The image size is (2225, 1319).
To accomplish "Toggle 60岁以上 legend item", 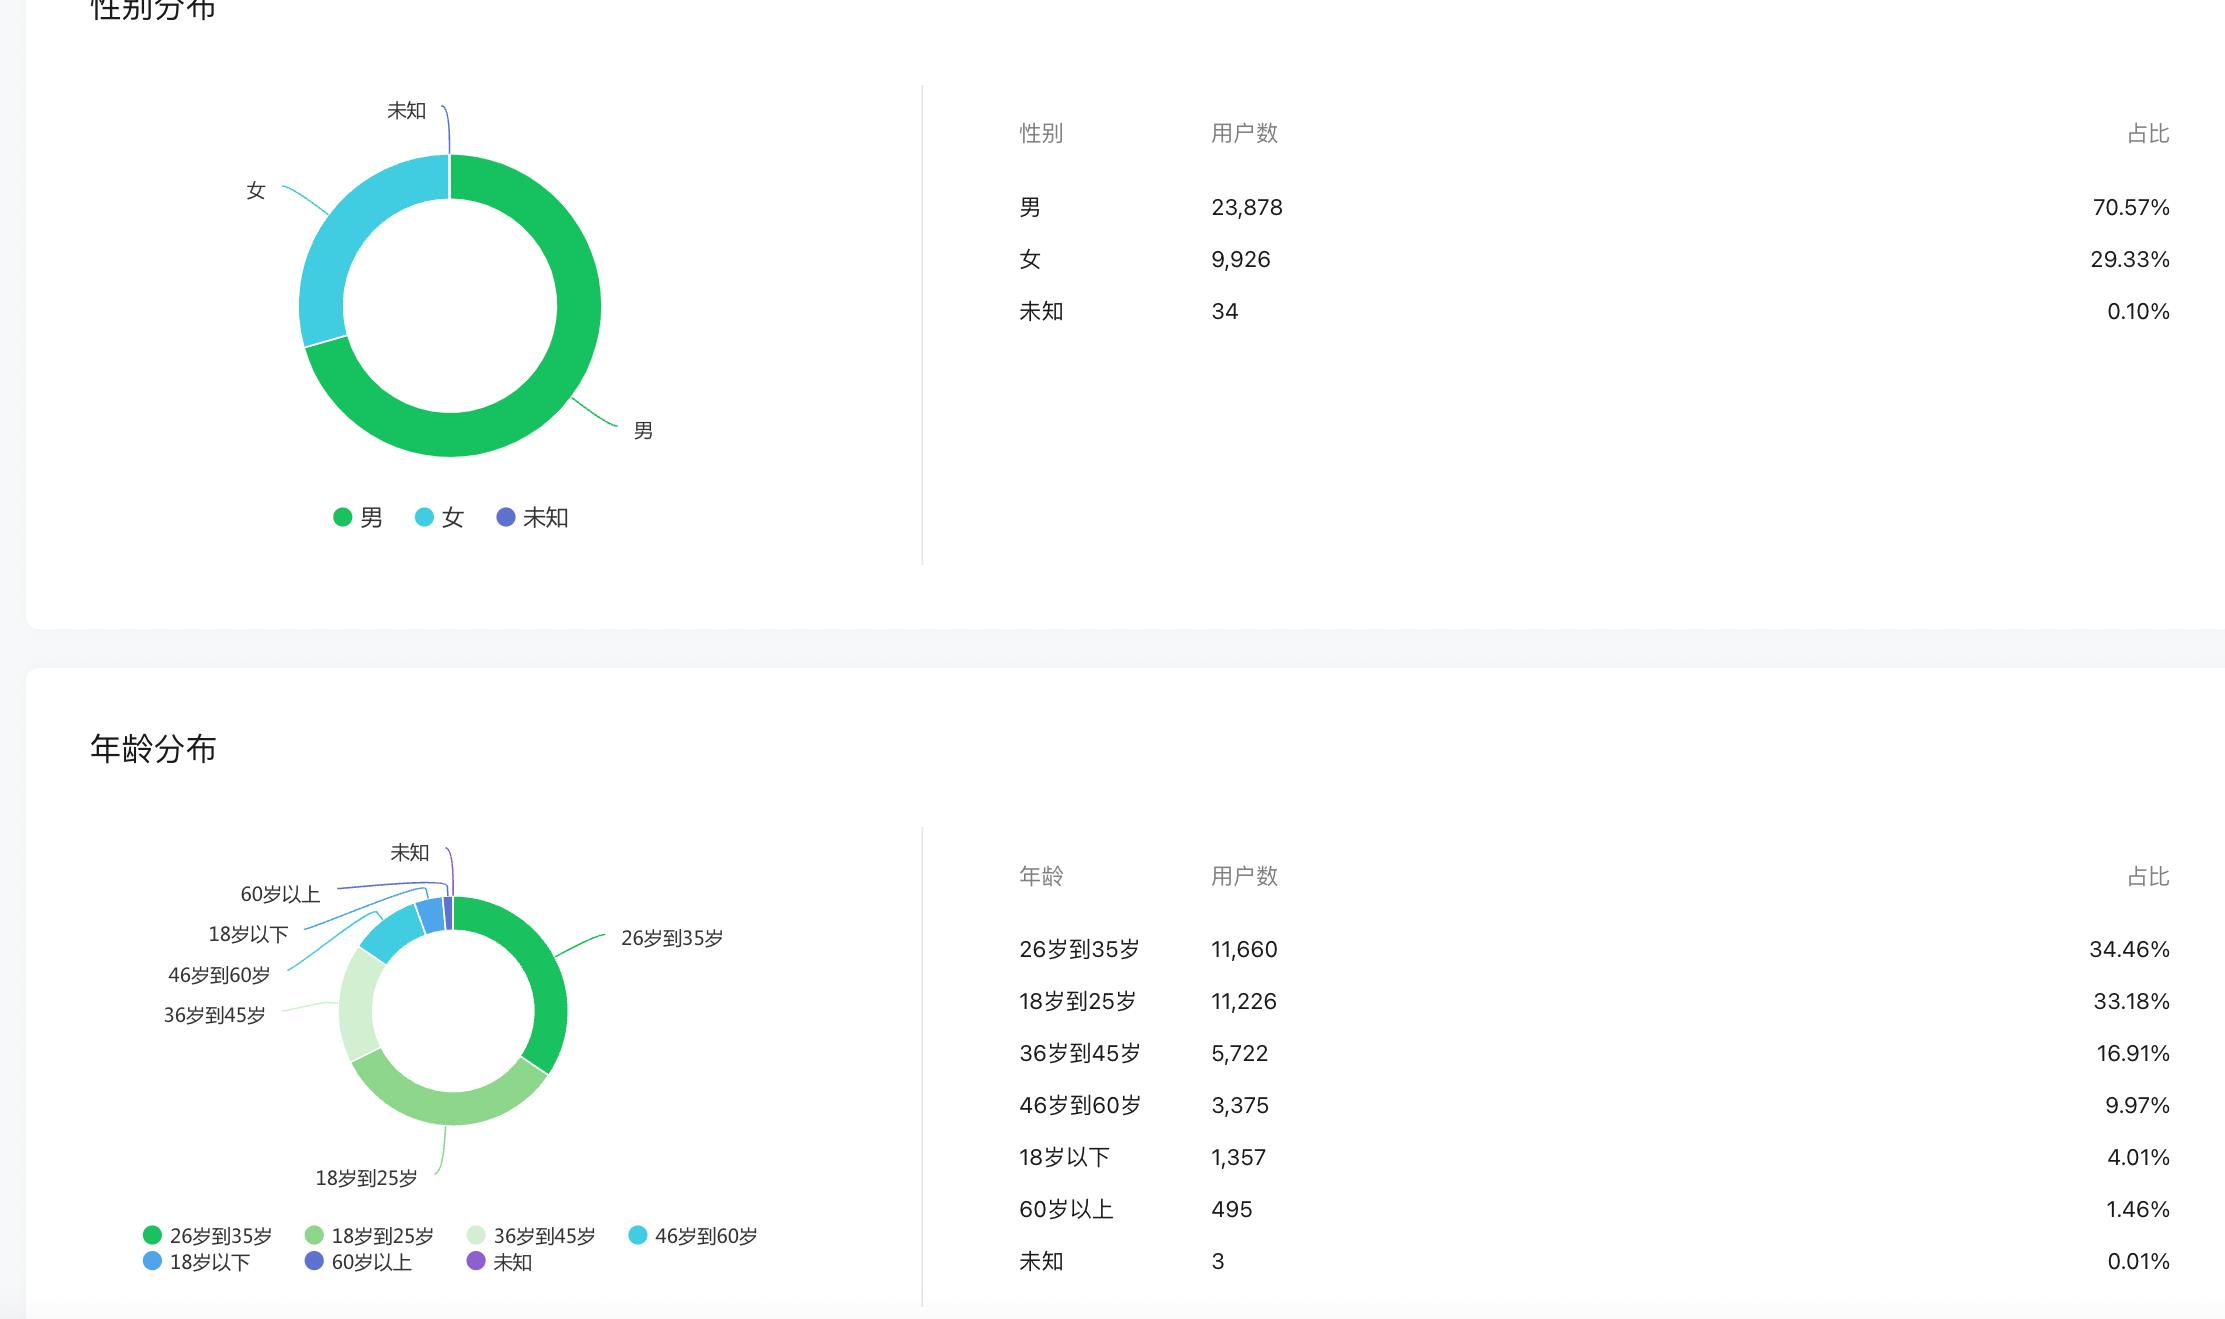I will 359,1262.
